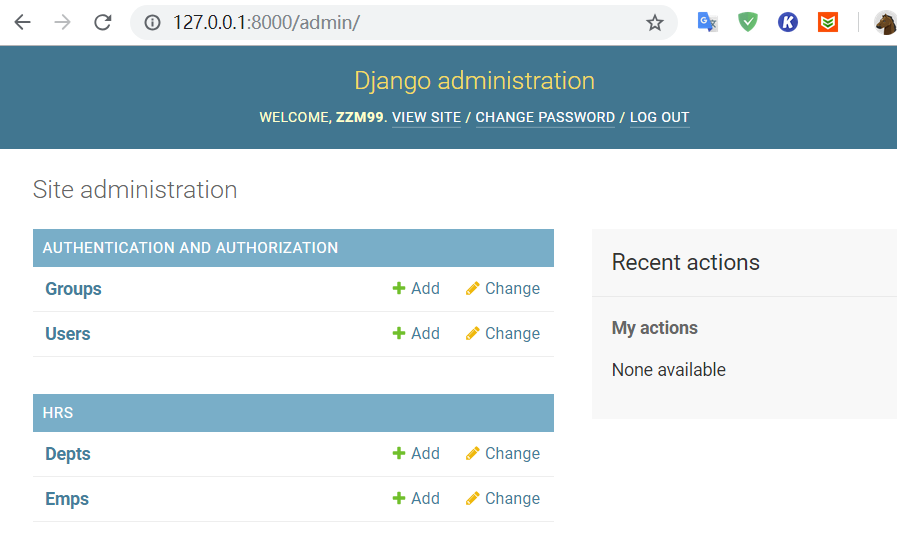897x558 pixels.
Task: Open the View Site link
Action: (426, 117)
